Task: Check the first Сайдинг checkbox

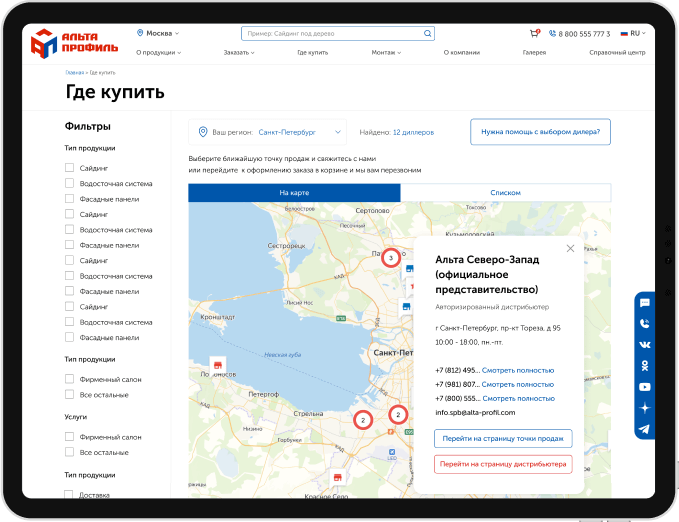Action: (69, 168)
